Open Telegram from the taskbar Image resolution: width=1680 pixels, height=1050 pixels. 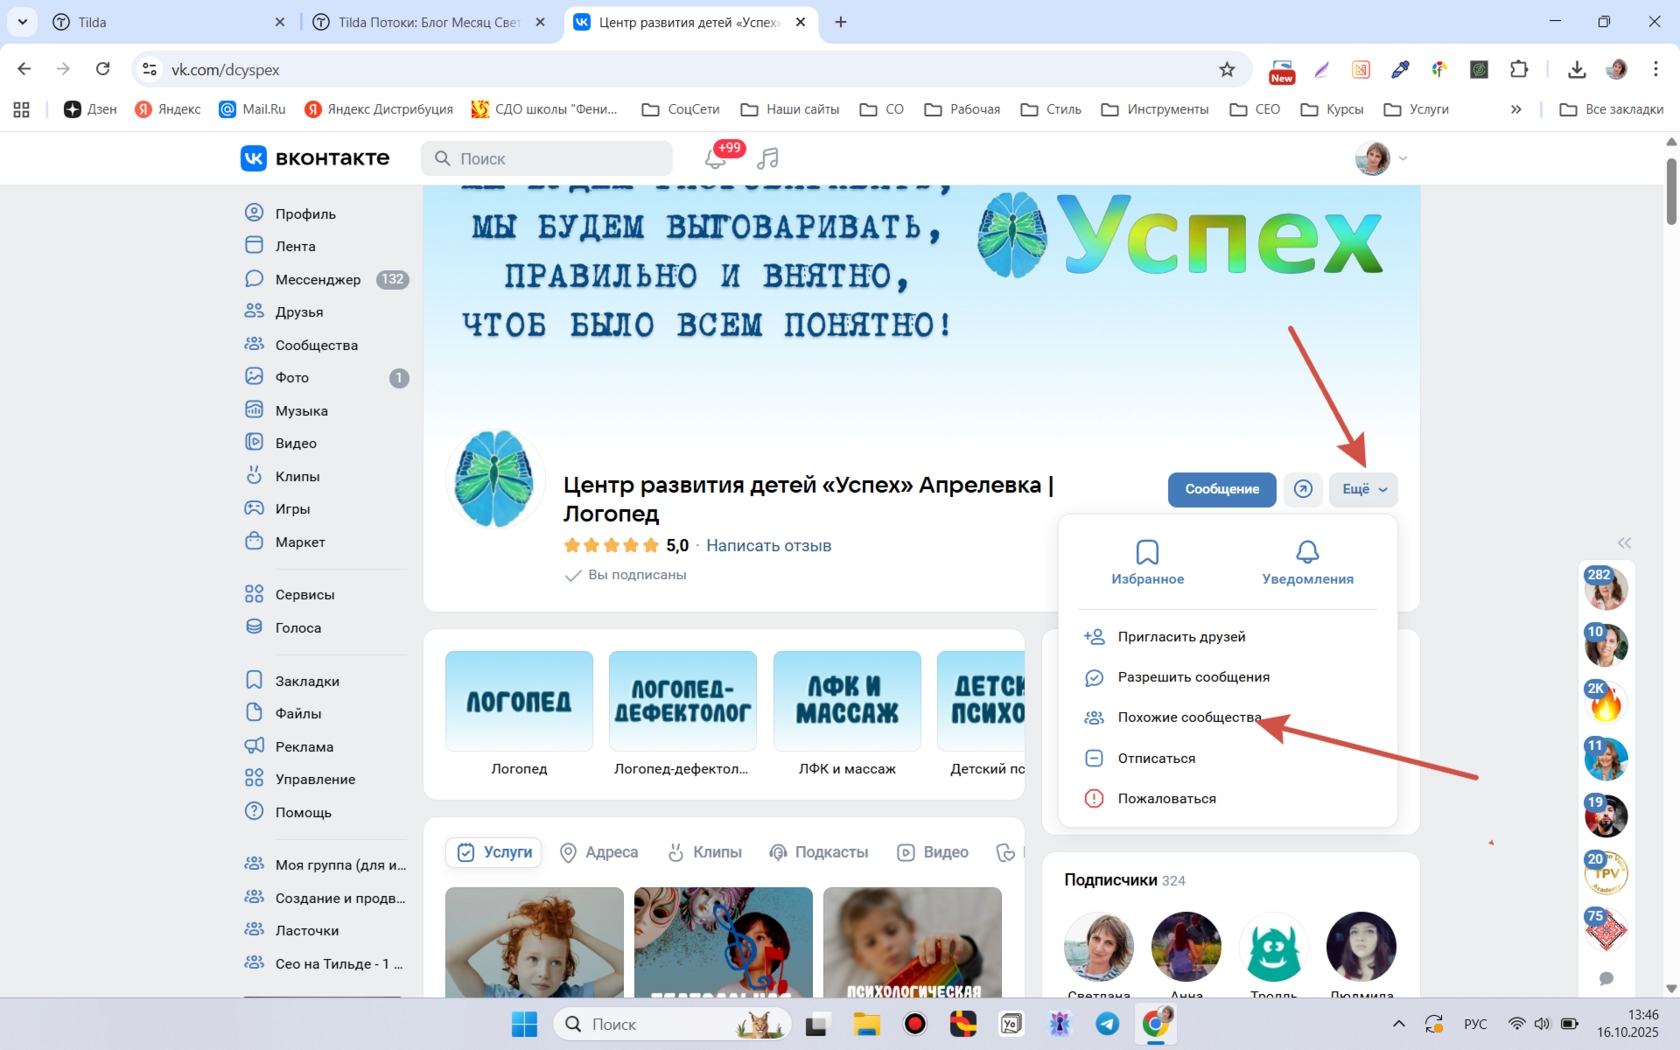click(1107, 1023)
